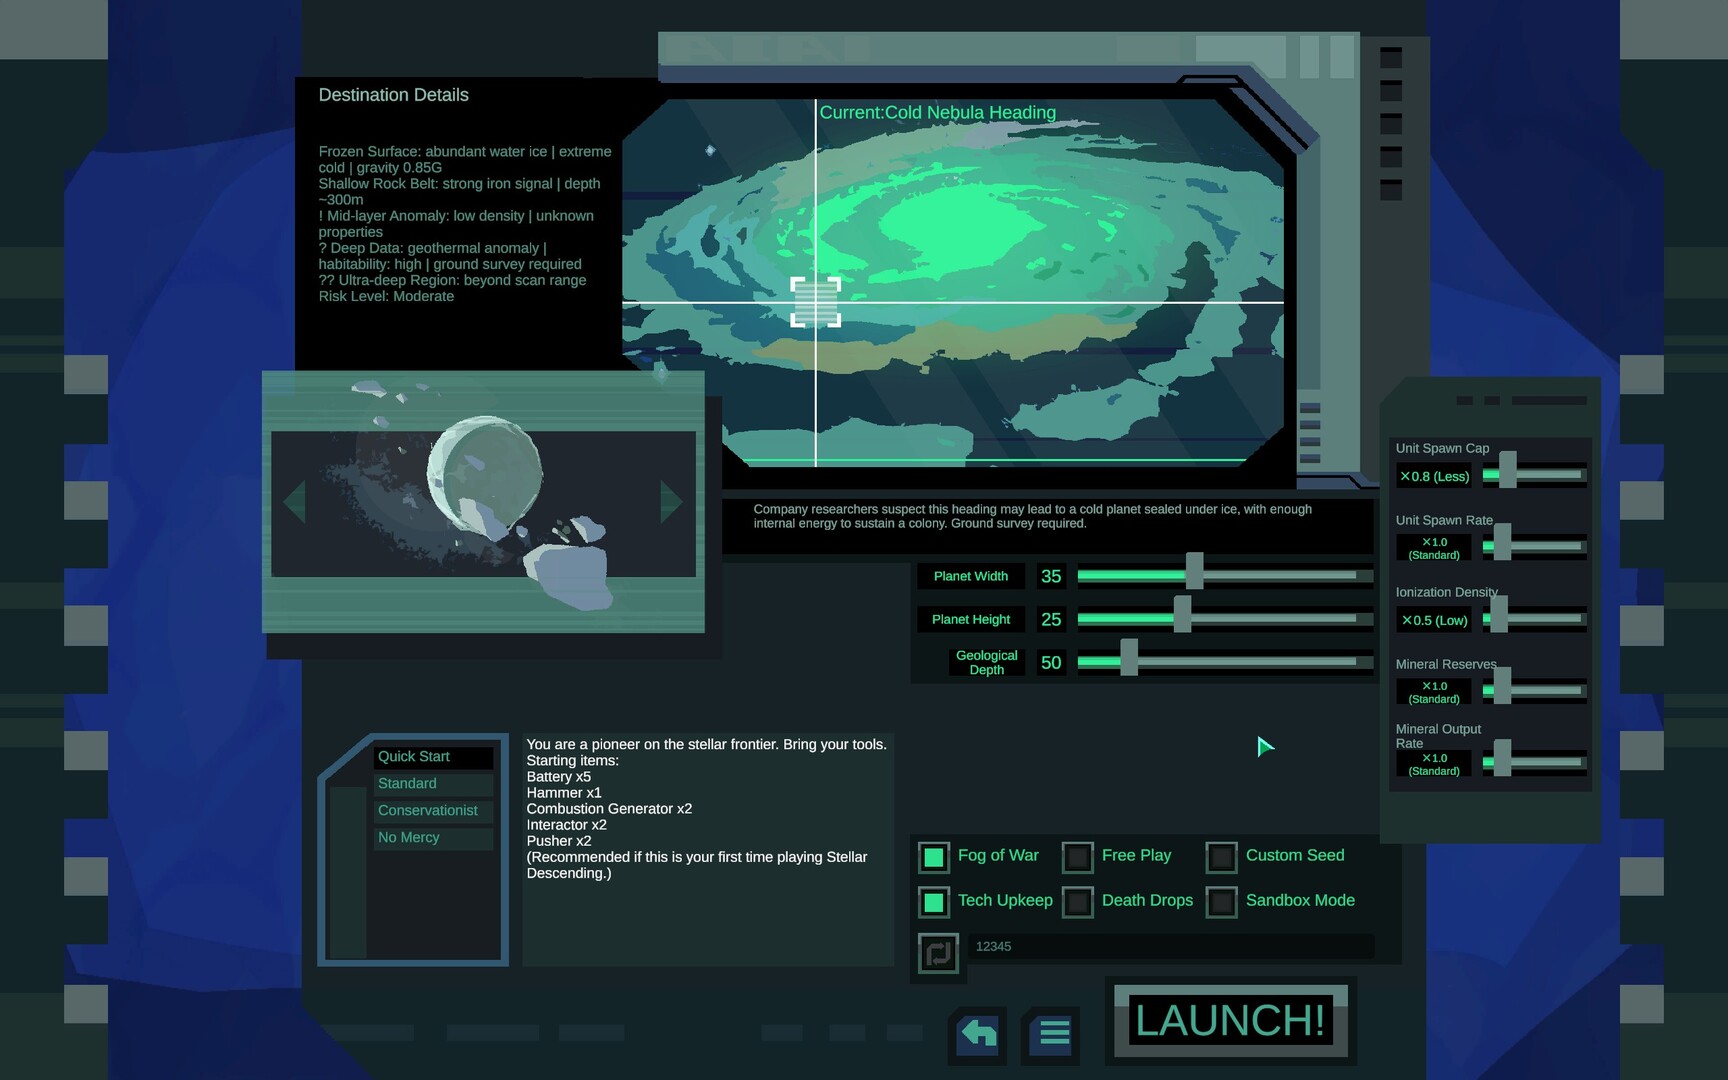Toggle the Fog of War checkbox
Screen dimensions: 1728x1080
click(934, 857)
